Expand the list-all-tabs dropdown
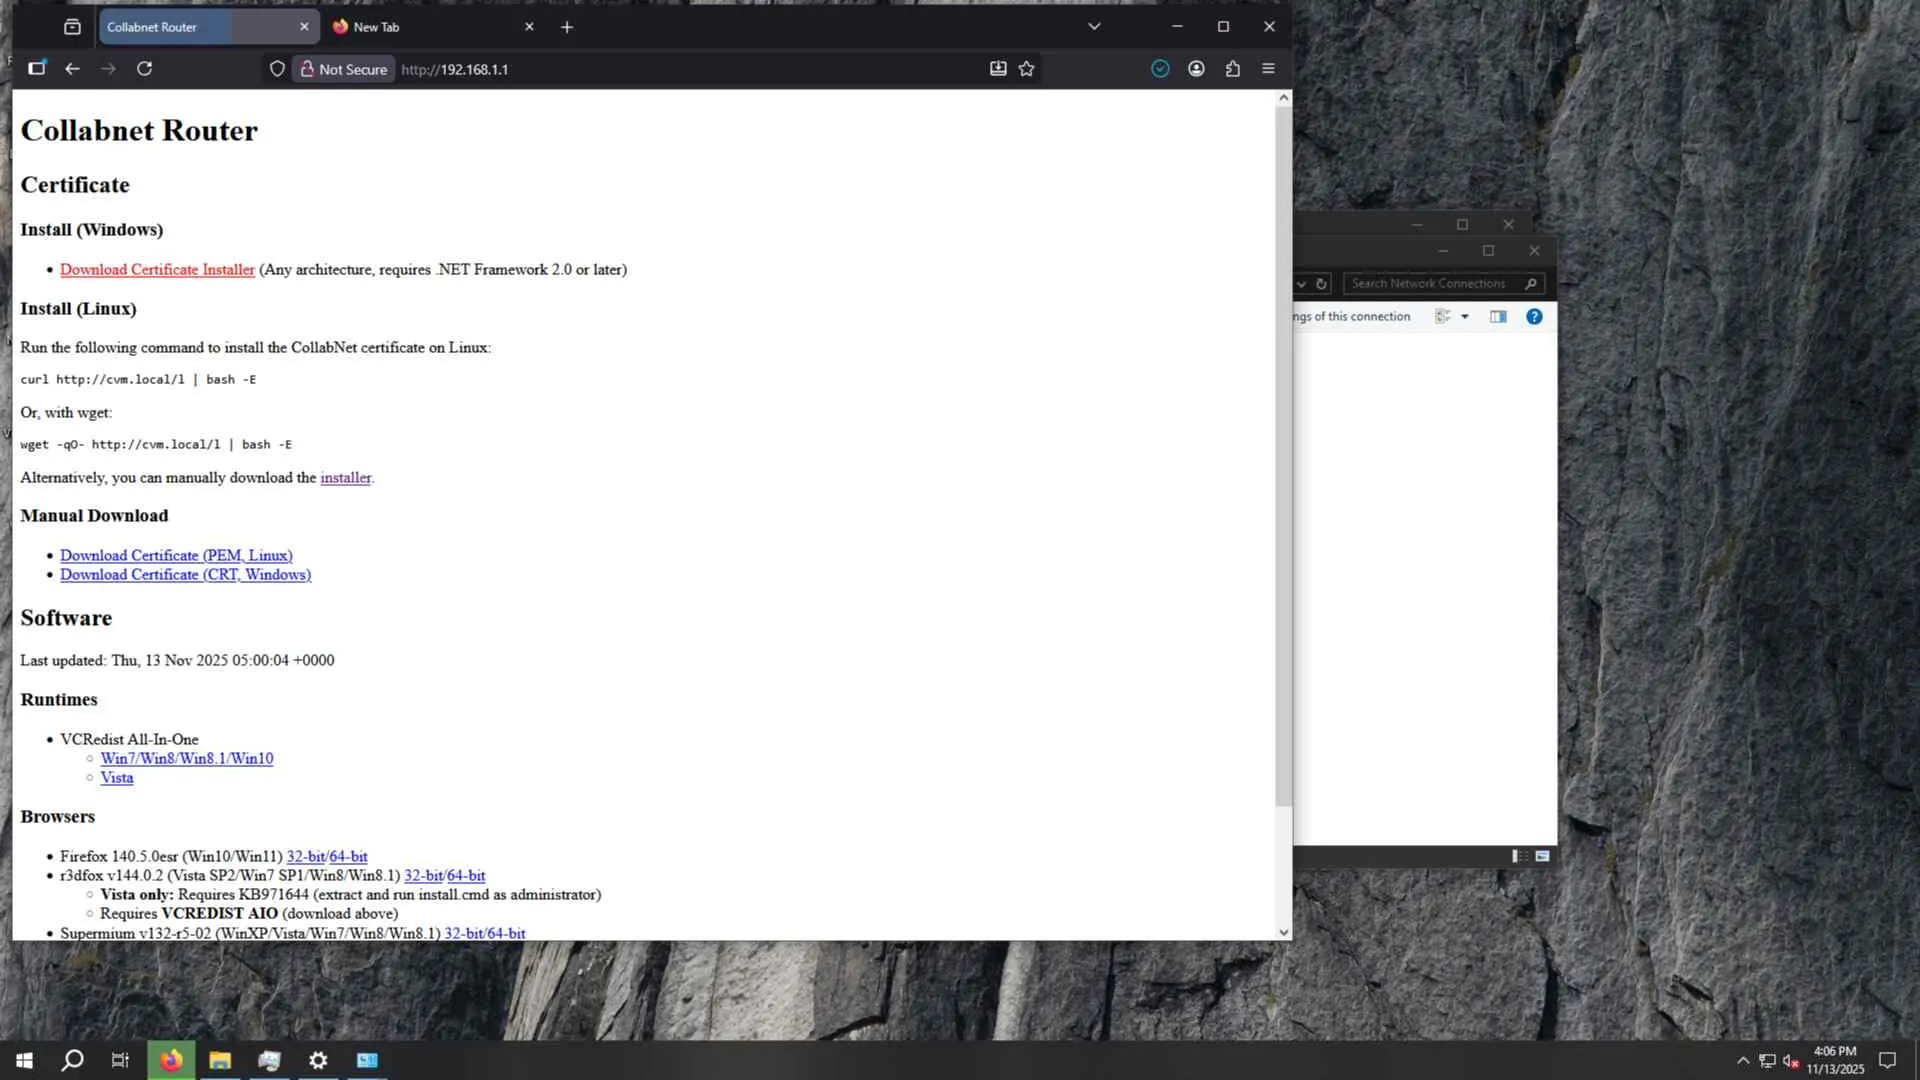1920x1080 pixels. tap(1094, 27)
